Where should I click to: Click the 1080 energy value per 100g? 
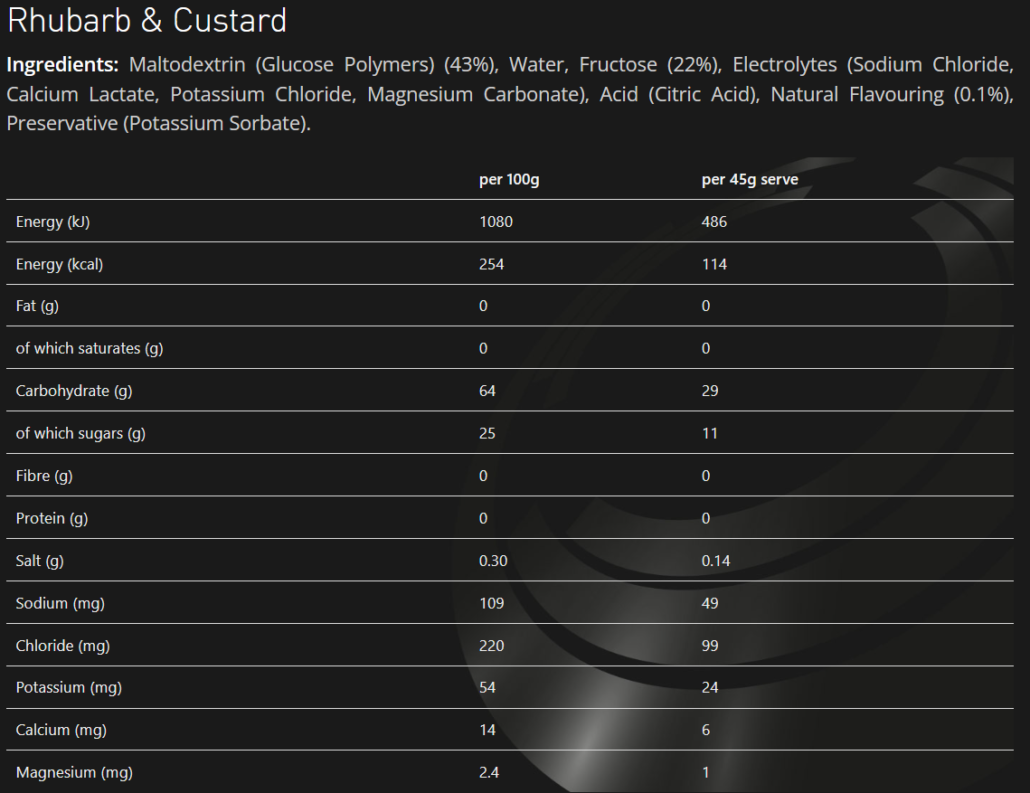[496, 222]
